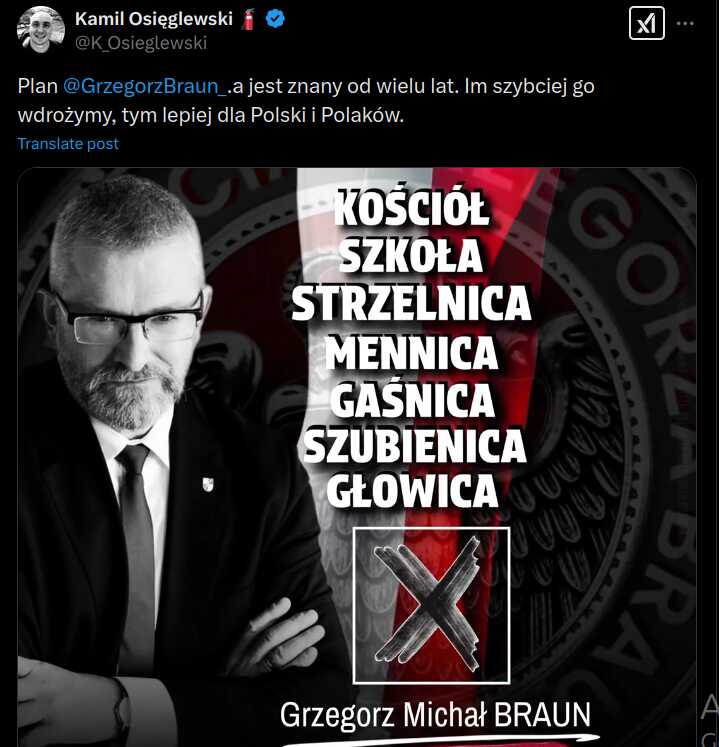Click the lapel pin on the suit
This screenshot has width=719, height=747.
point(207,485)
